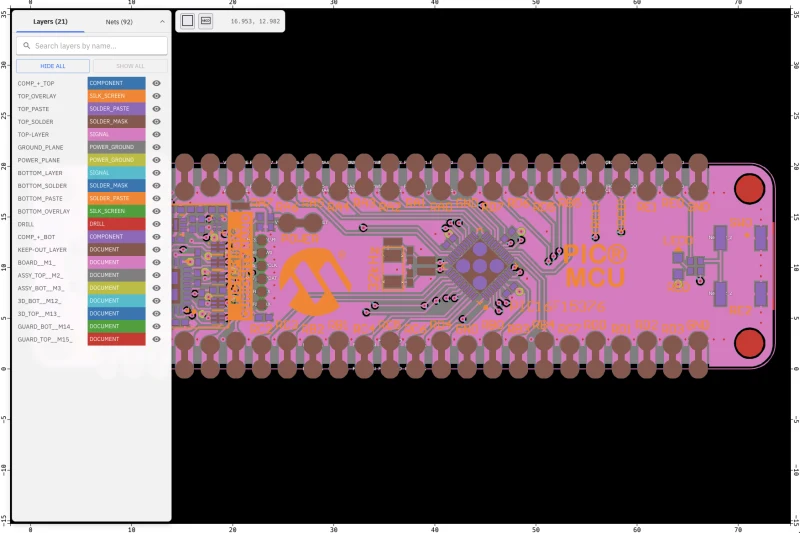The image size is (800, 533).
Task: Click the search layers by name field
Action: point(92,45)
